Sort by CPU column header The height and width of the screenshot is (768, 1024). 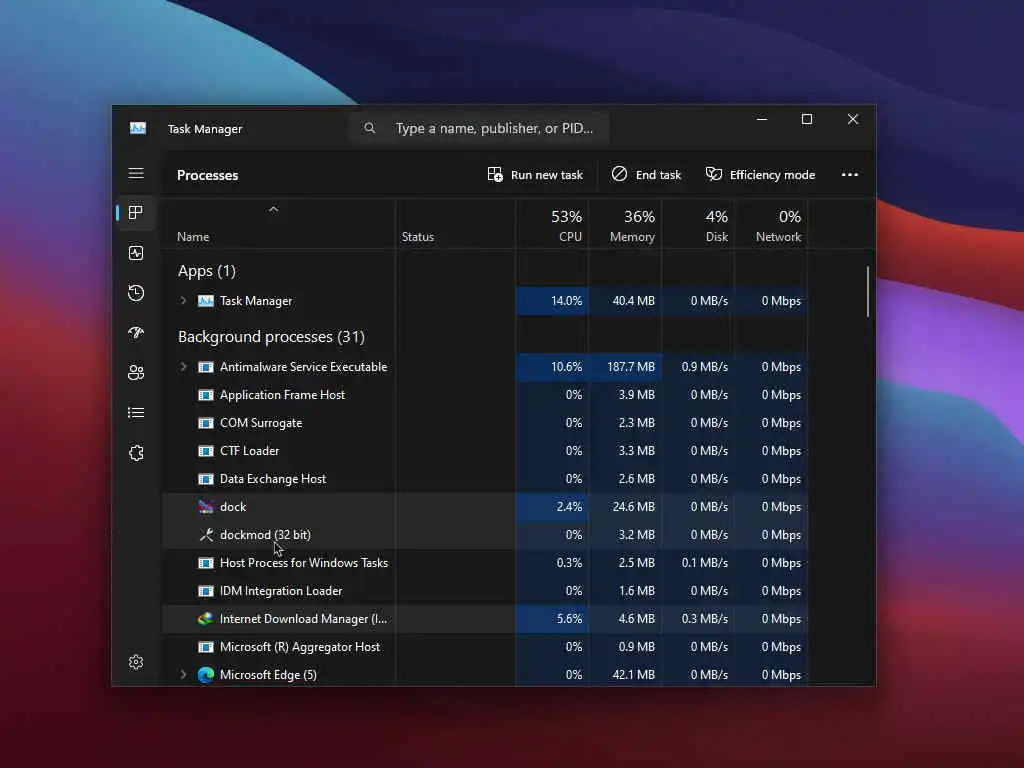(x=552, y=225)
